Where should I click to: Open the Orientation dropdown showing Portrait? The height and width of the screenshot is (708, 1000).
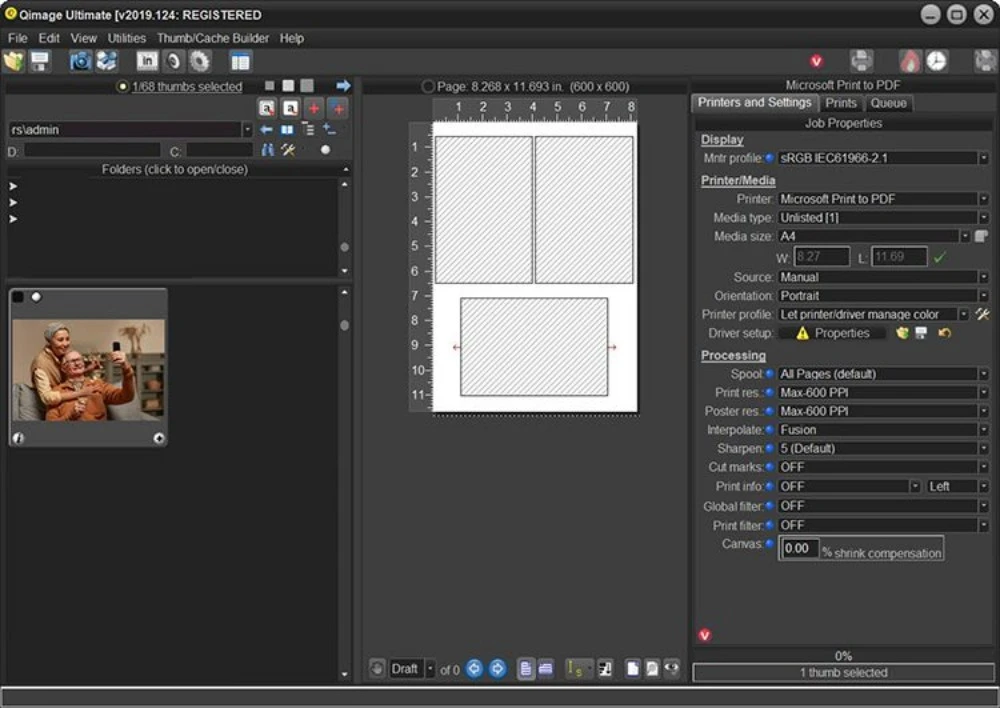click(x=983, y=296)
